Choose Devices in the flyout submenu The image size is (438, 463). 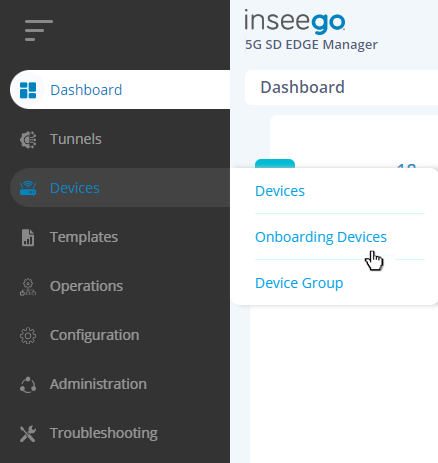pos(280,191)
